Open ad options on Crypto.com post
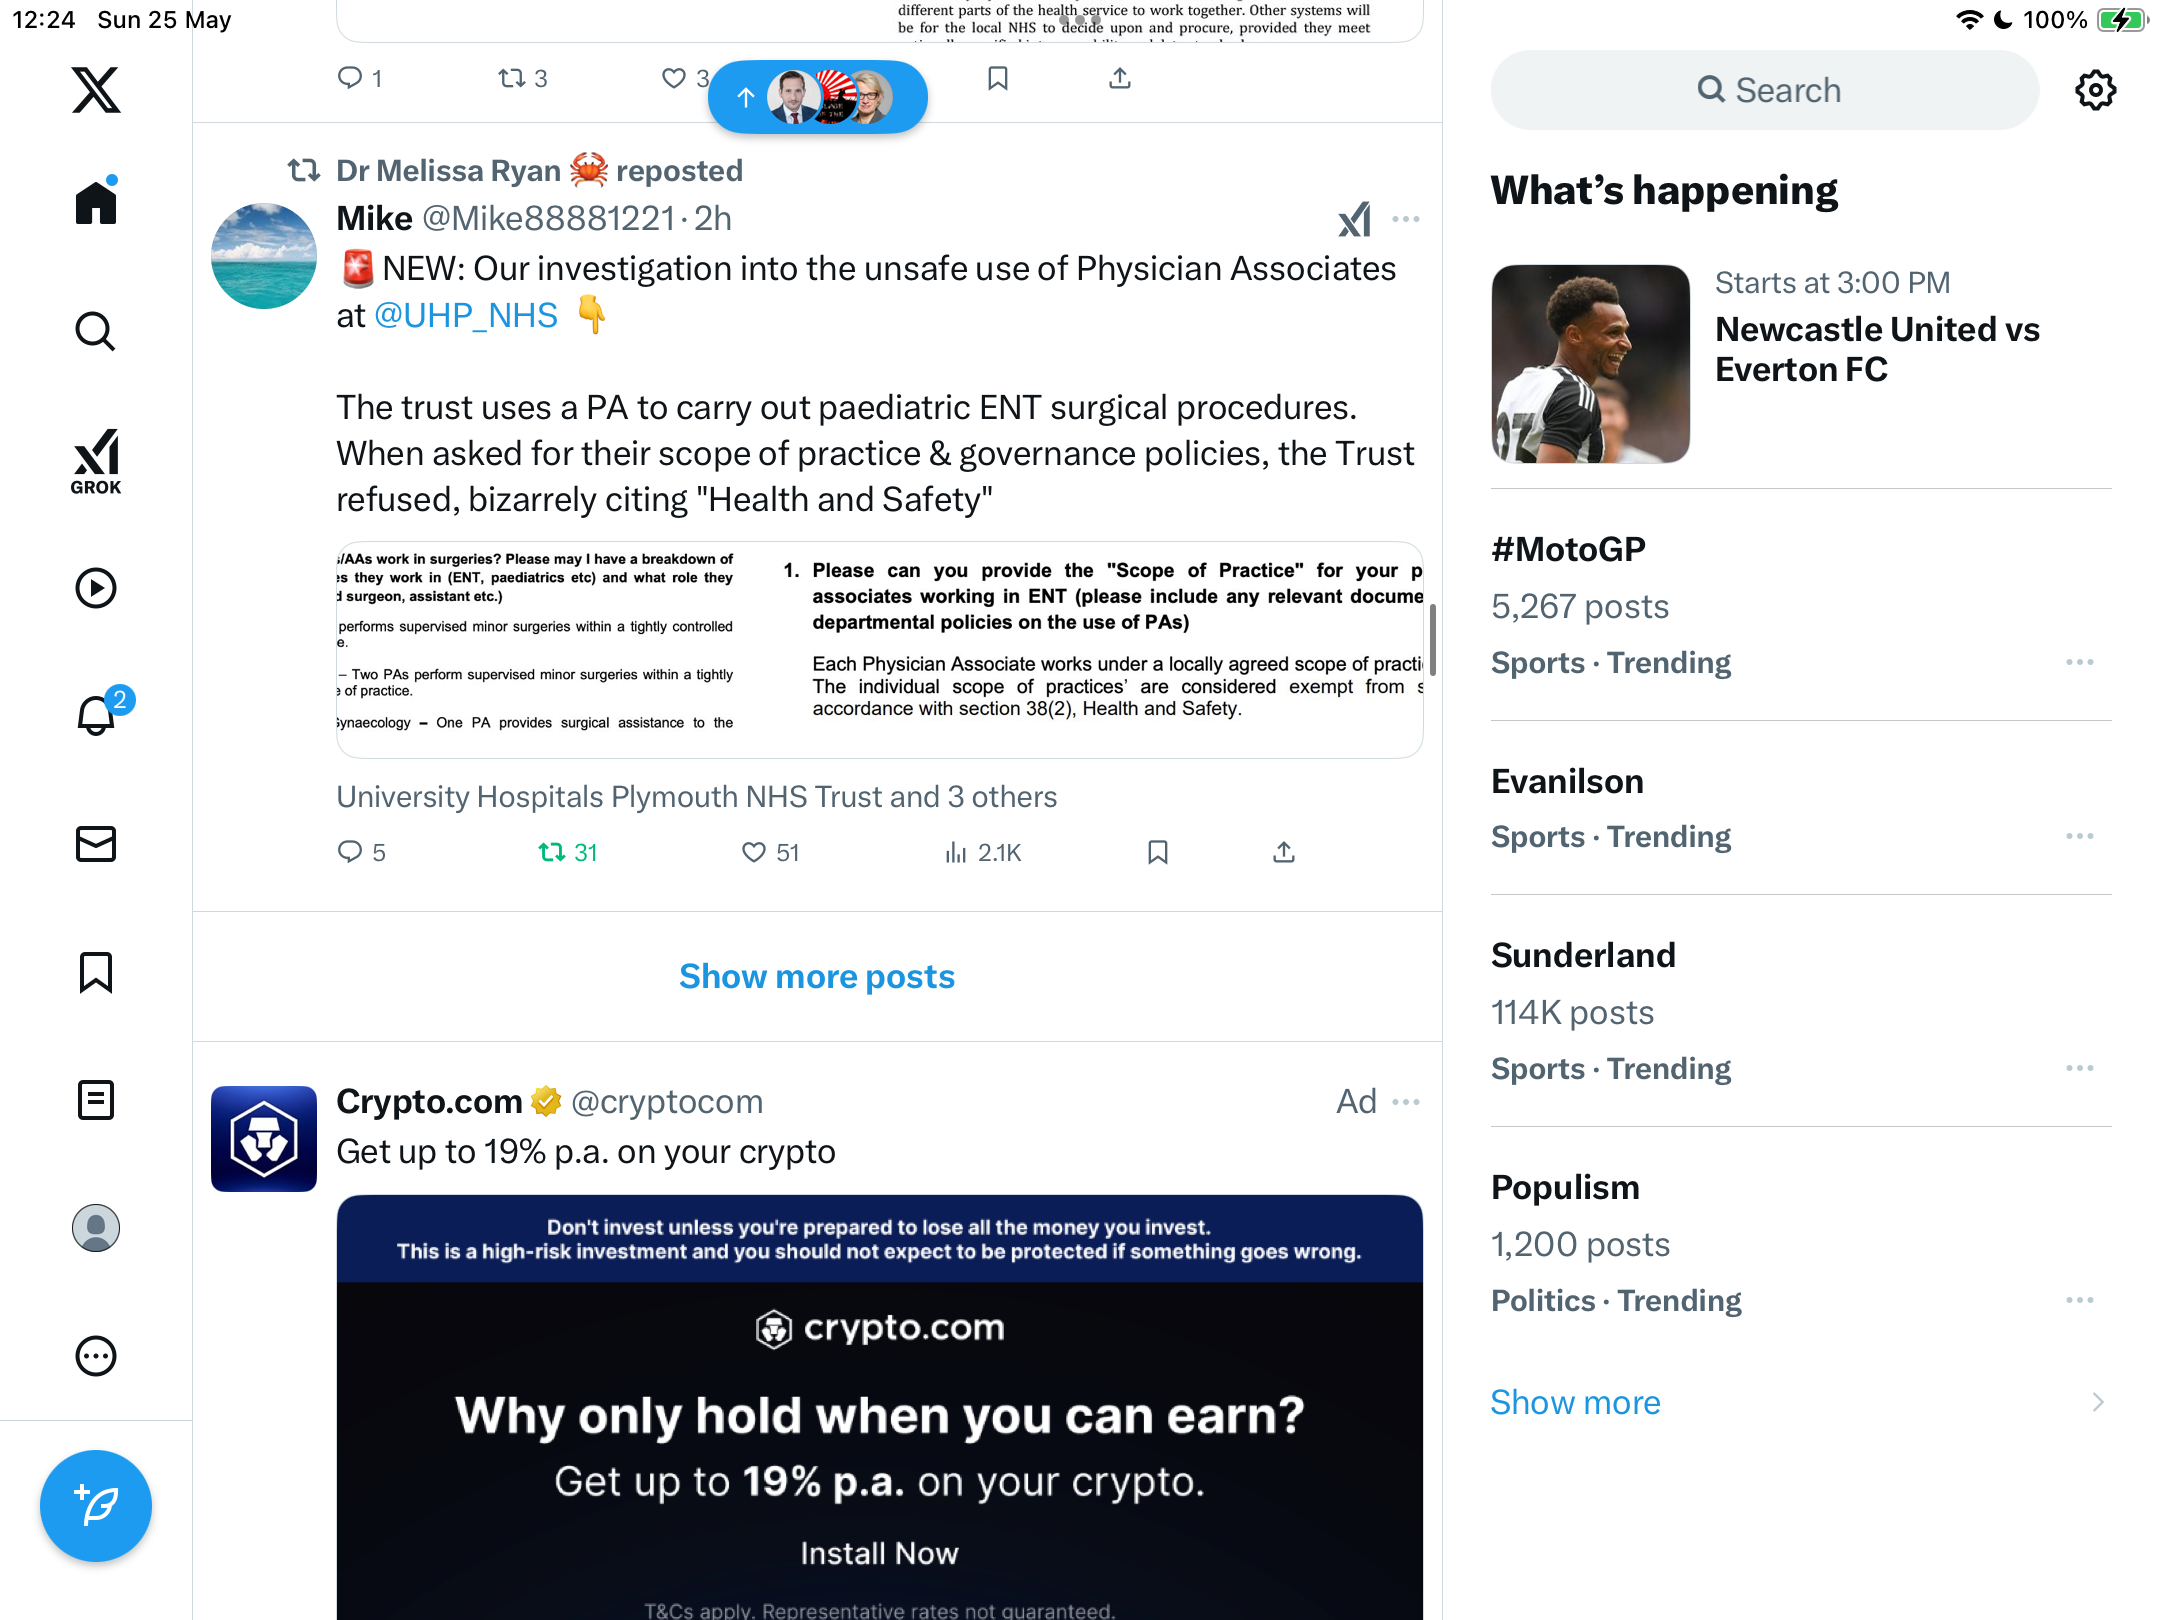2160x1620 pixels. 1406,1102
